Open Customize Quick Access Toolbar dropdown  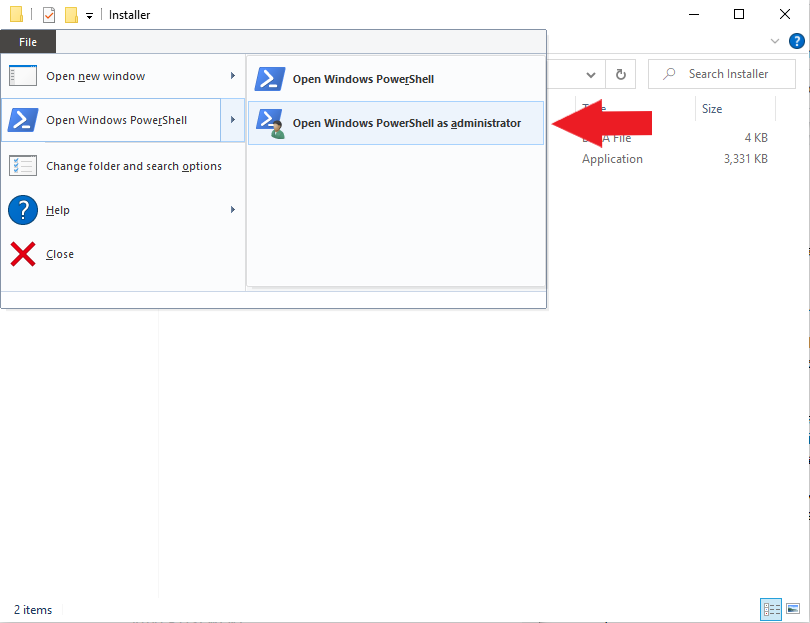89,15
